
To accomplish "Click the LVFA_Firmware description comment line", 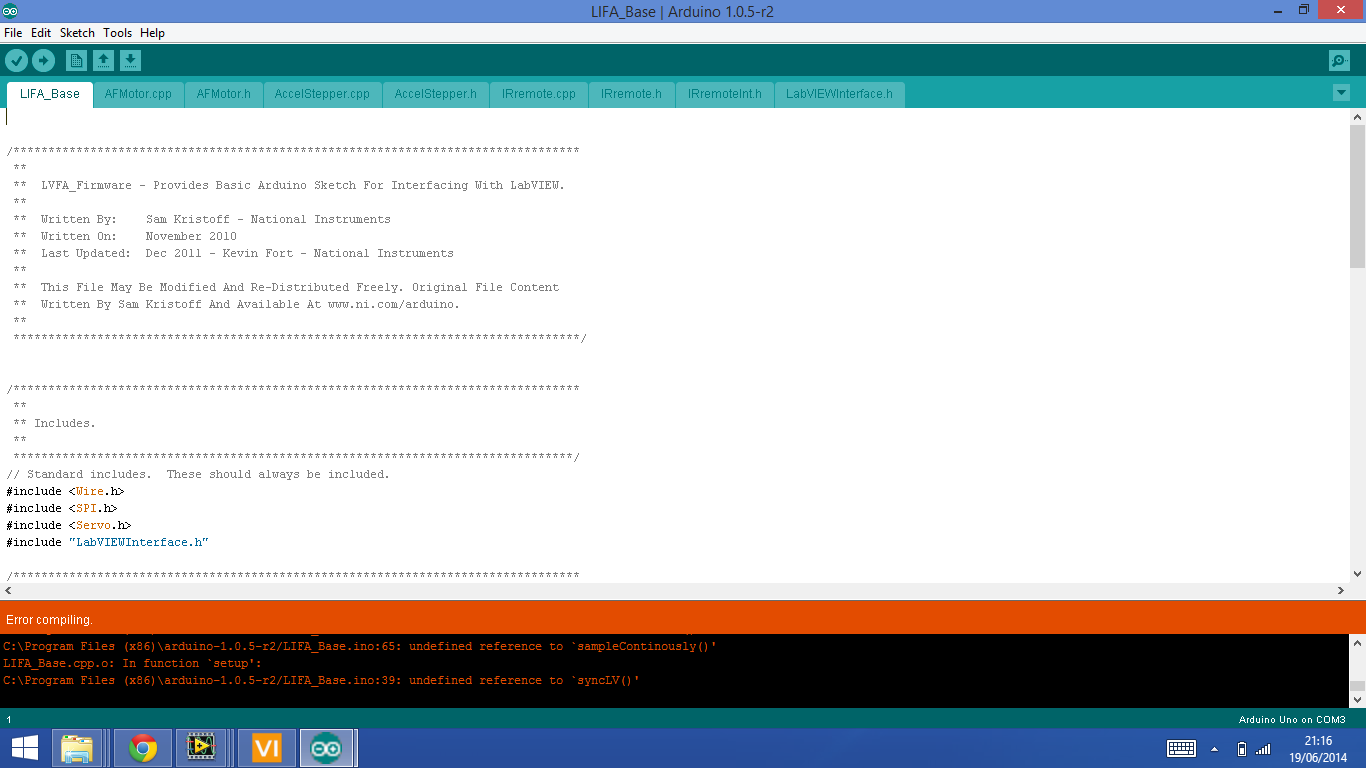I will tap(289, 185).
